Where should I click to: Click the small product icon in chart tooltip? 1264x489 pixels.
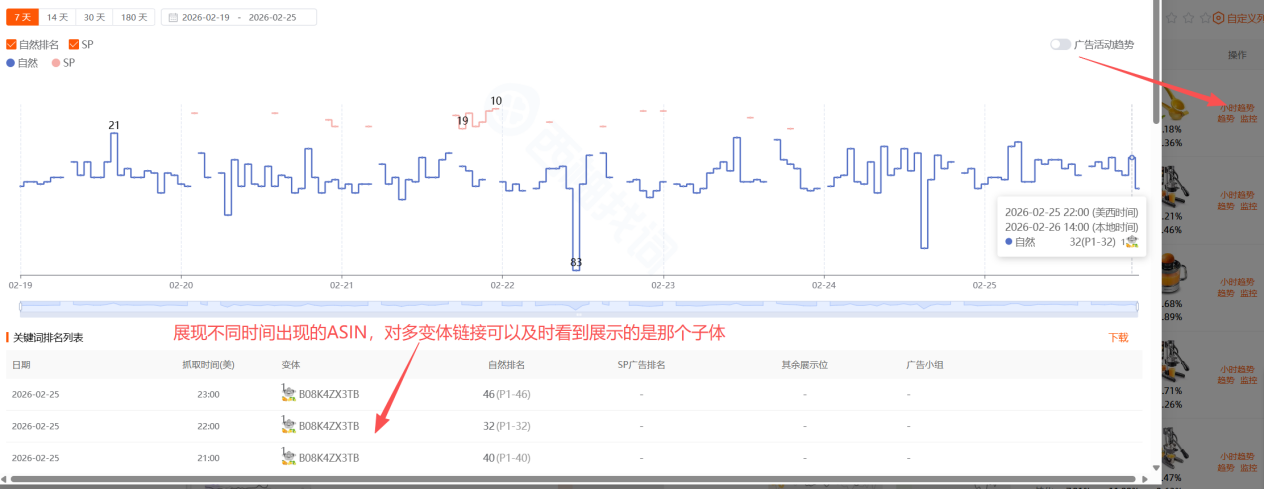[1131, 241]
